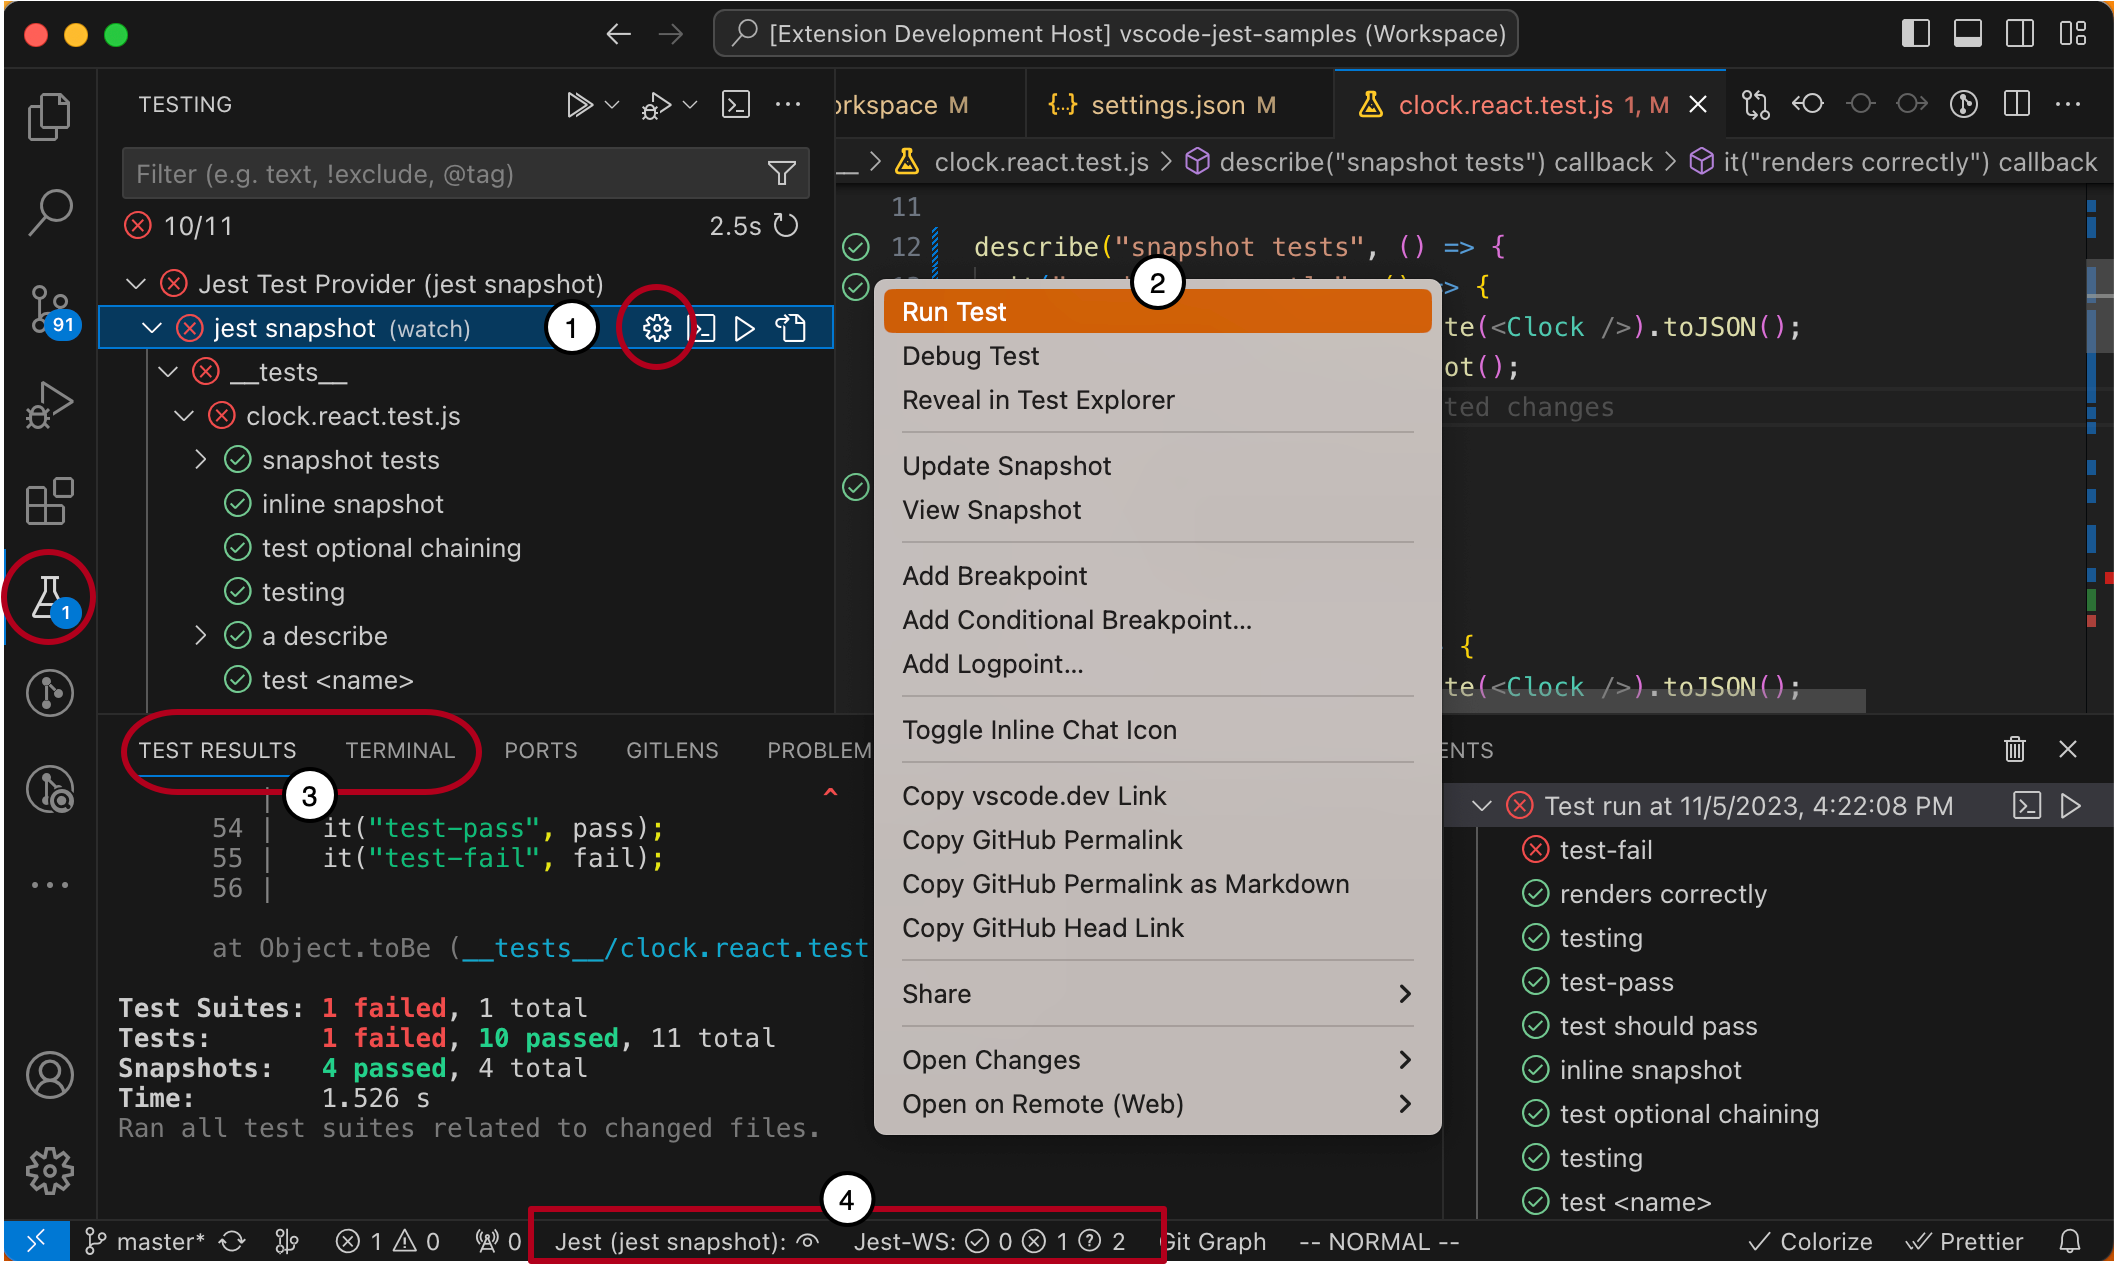Click the refresh tests icon next to 2.5s
This screenshot has height=1264, width=2114.
[x=787, y=226]
